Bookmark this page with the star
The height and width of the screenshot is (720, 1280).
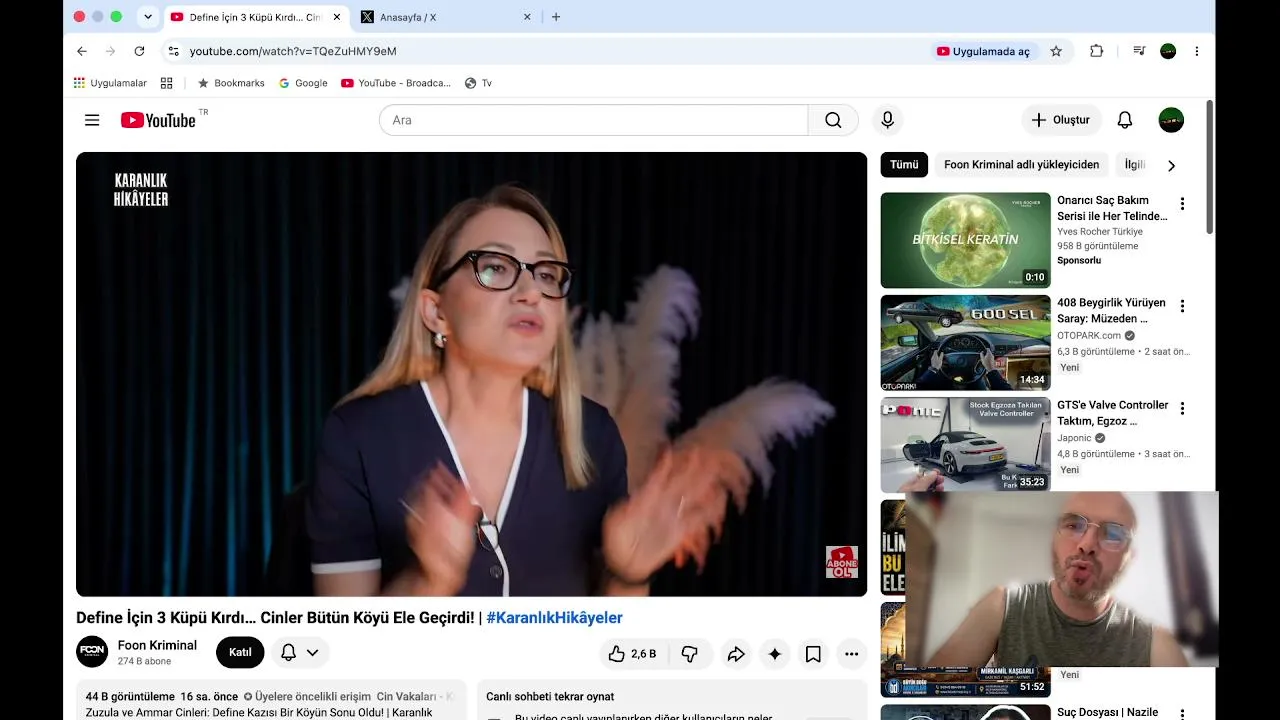(1056, 51)
